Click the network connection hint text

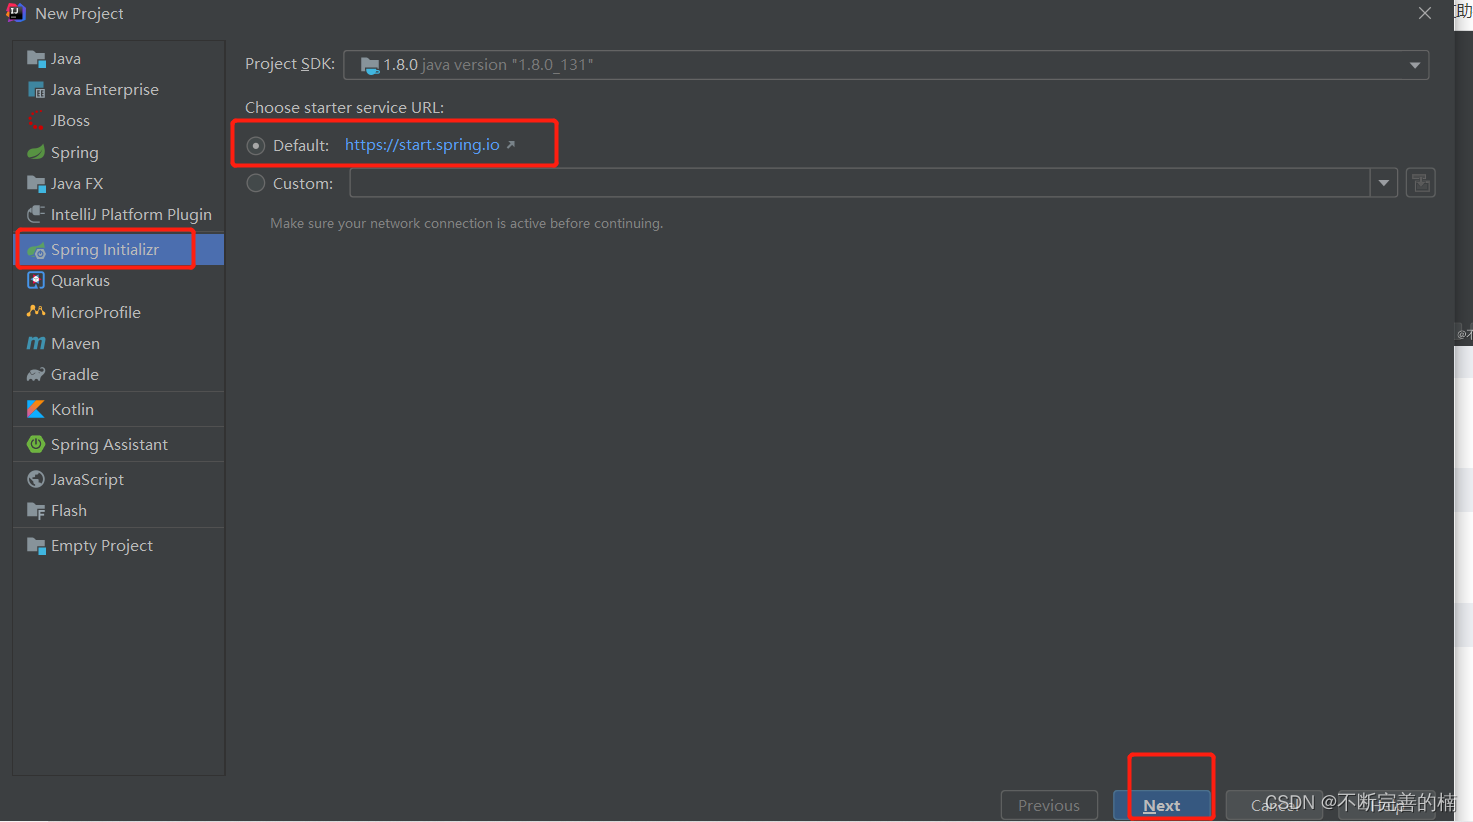pyautogui.click(x=466, y=223)
